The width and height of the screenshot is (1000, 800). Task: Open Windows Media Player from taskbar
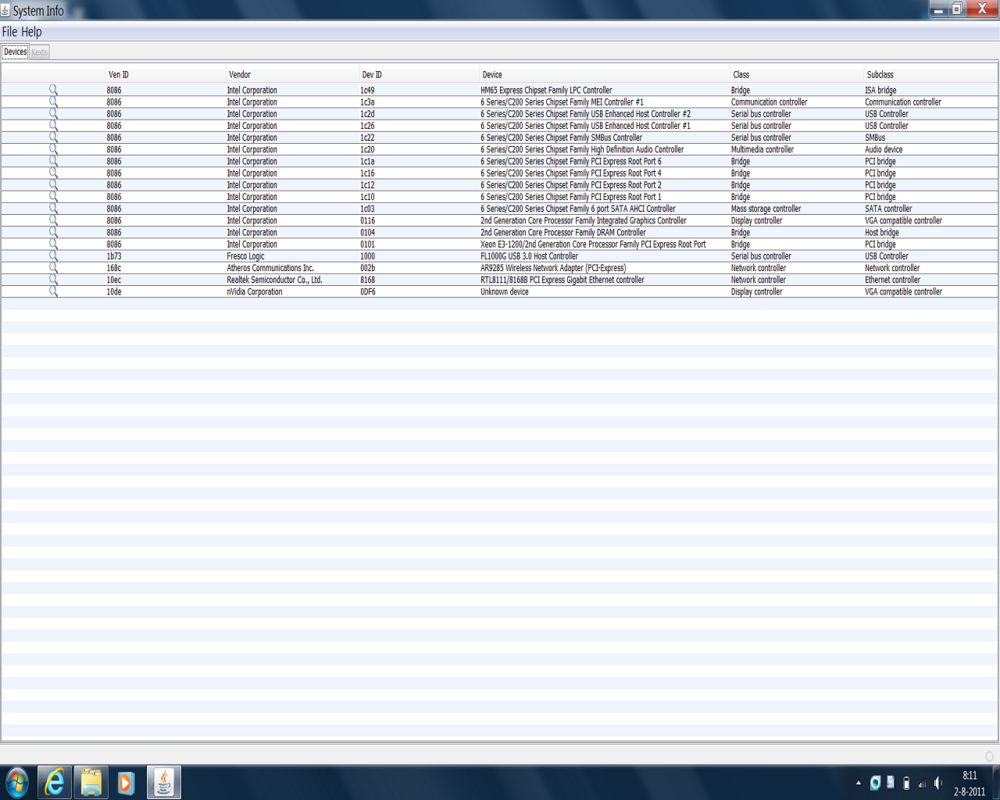click(126, 782)
